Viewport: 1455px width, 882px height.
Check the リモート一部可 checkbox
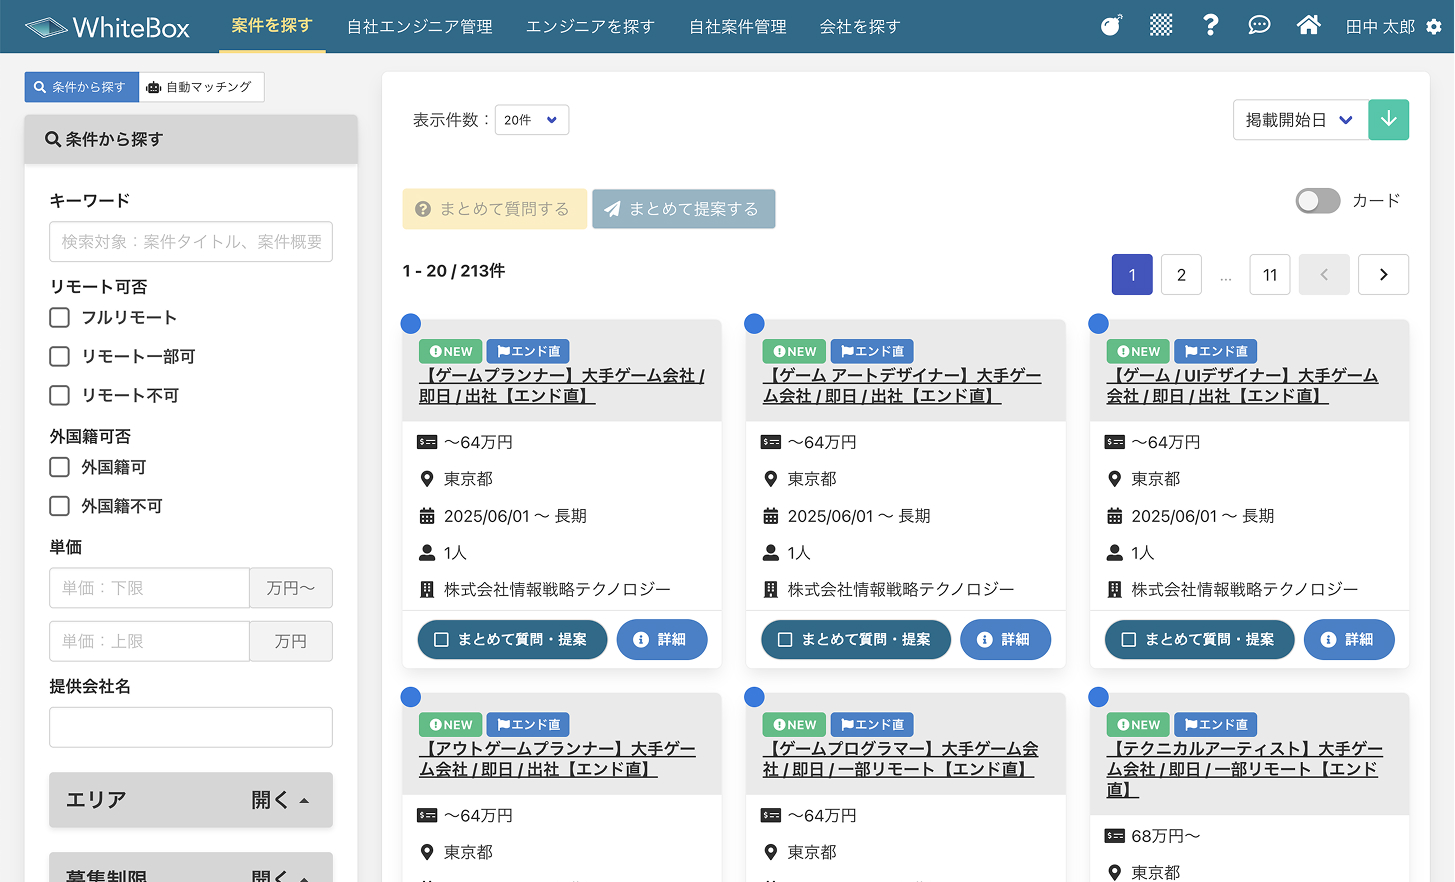click(60, 356)
